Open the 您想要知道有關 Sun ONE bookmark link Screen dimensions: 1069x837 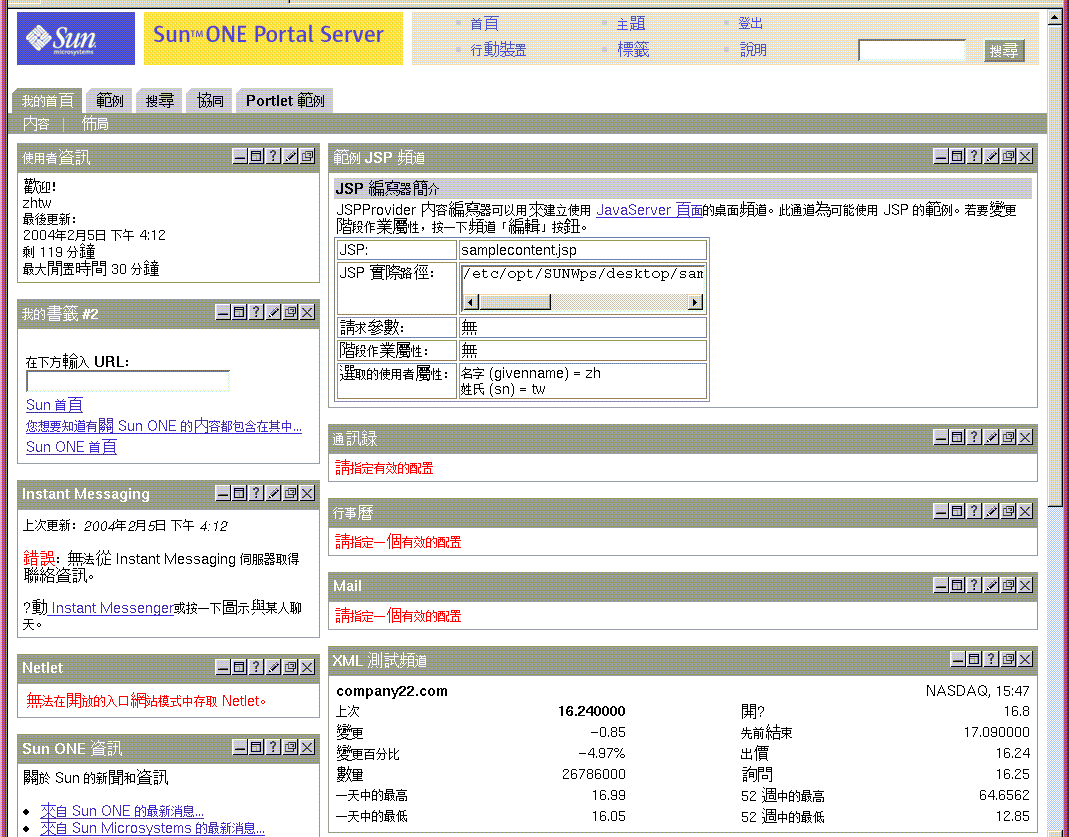click(x=164, y=426)
